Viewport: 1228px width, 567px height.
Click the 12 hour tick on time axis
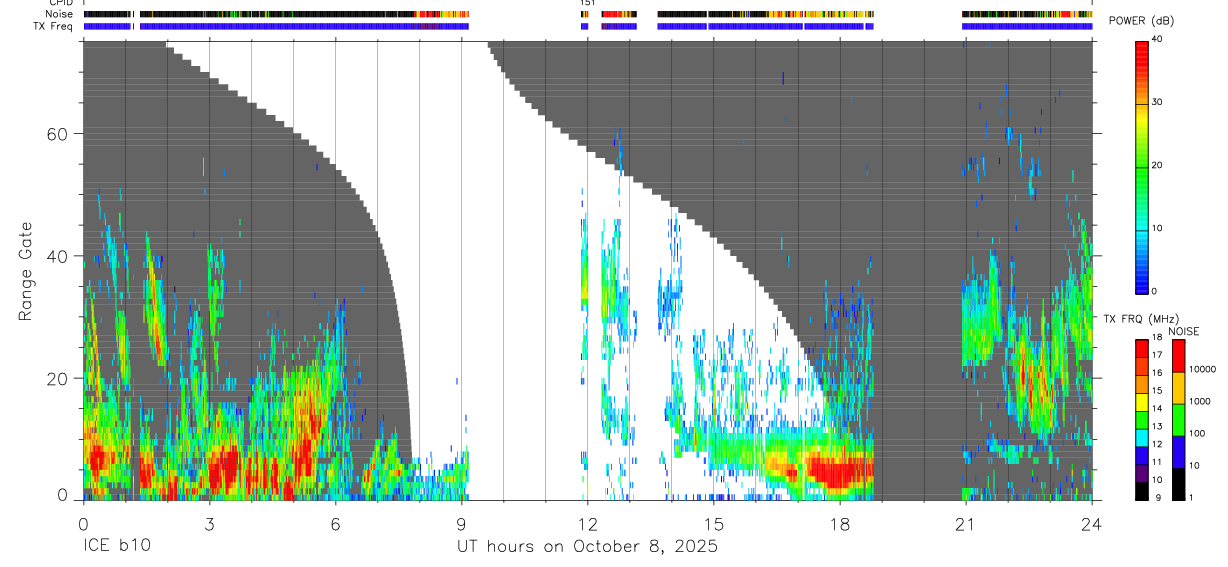pos(588,522)
